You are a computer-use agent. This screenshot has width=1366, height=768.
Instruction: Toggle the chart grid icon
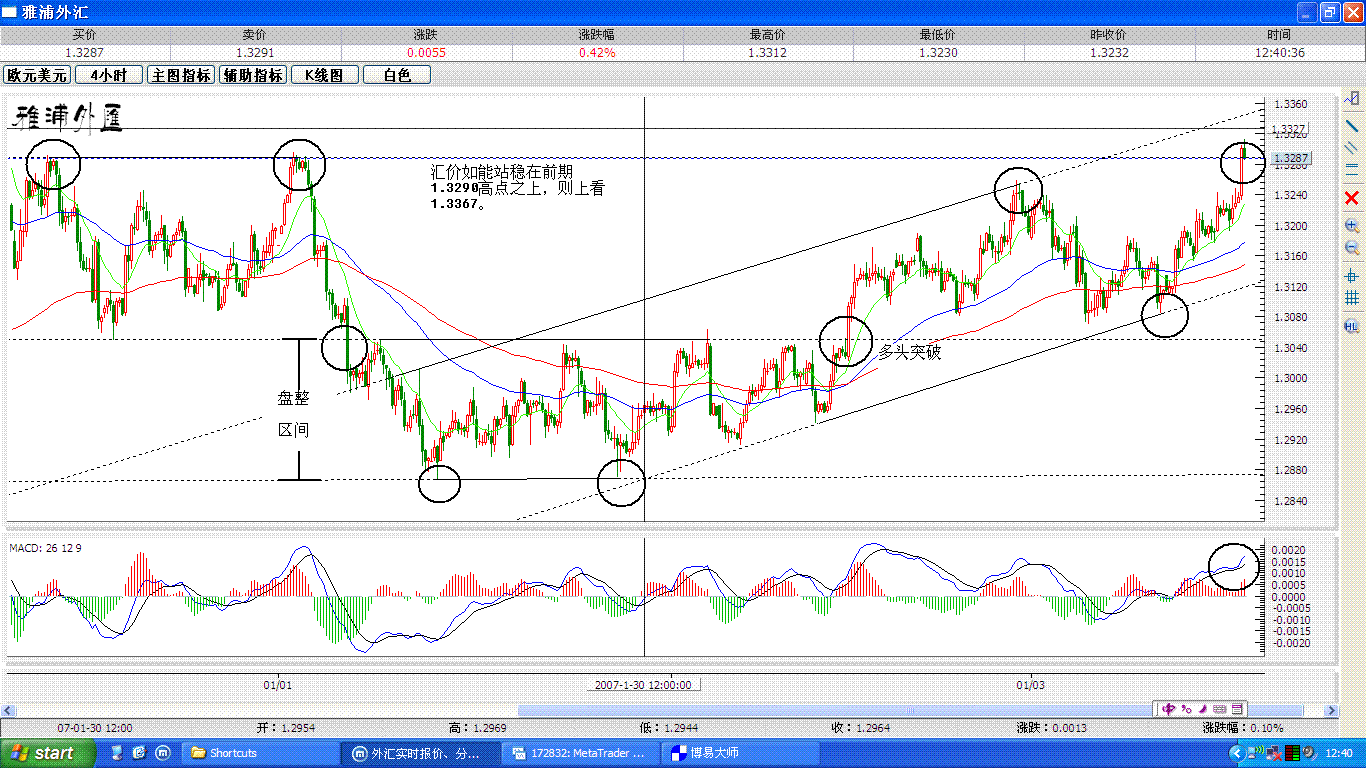[x=1352, y=297]
